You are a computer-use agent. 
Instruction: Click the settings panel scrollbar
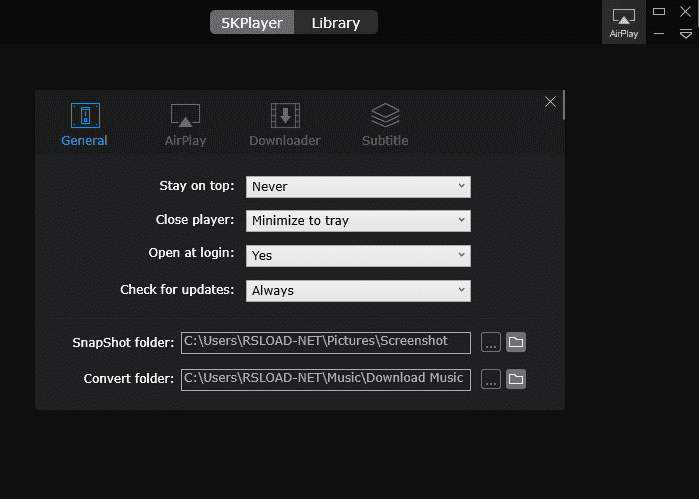pyautogui.click(x=564, y=105)
